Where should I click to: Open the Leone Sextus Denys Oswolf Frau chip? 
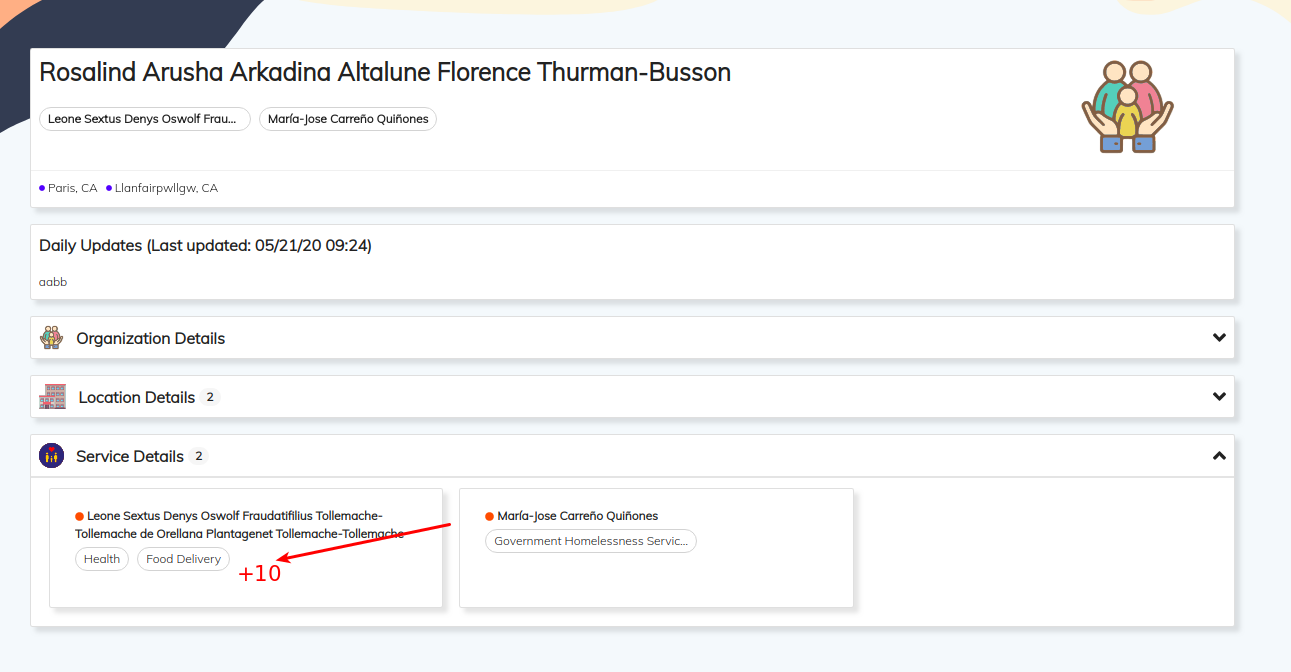(x=144, y=118)
